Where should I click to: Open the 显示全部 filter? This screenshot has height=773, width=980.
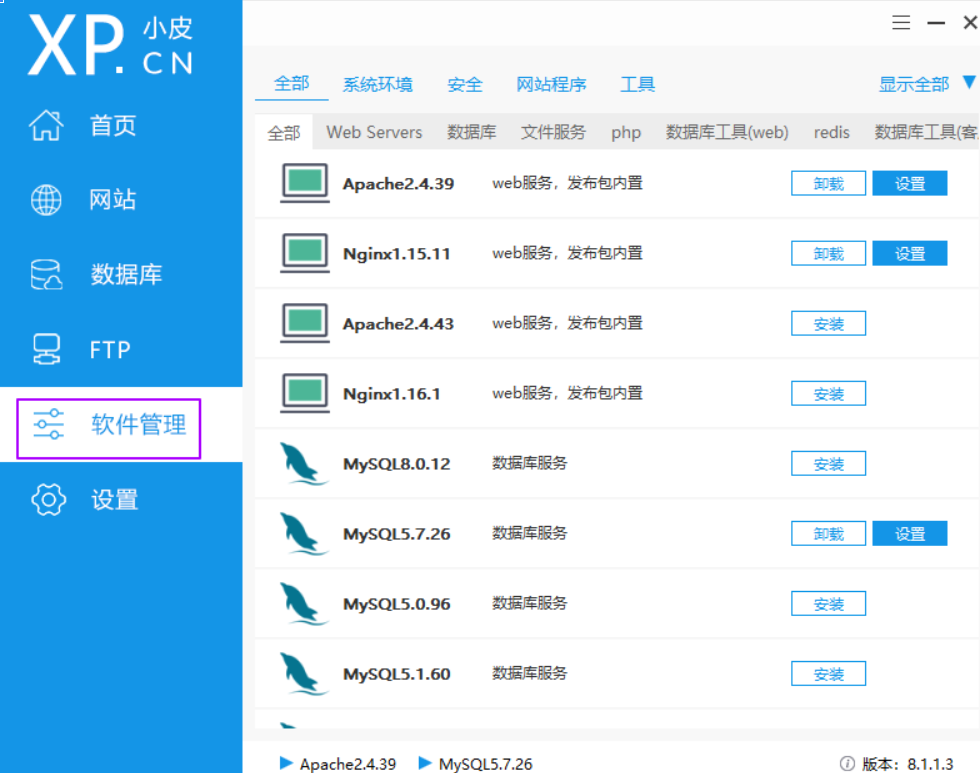tap(914, 84)
